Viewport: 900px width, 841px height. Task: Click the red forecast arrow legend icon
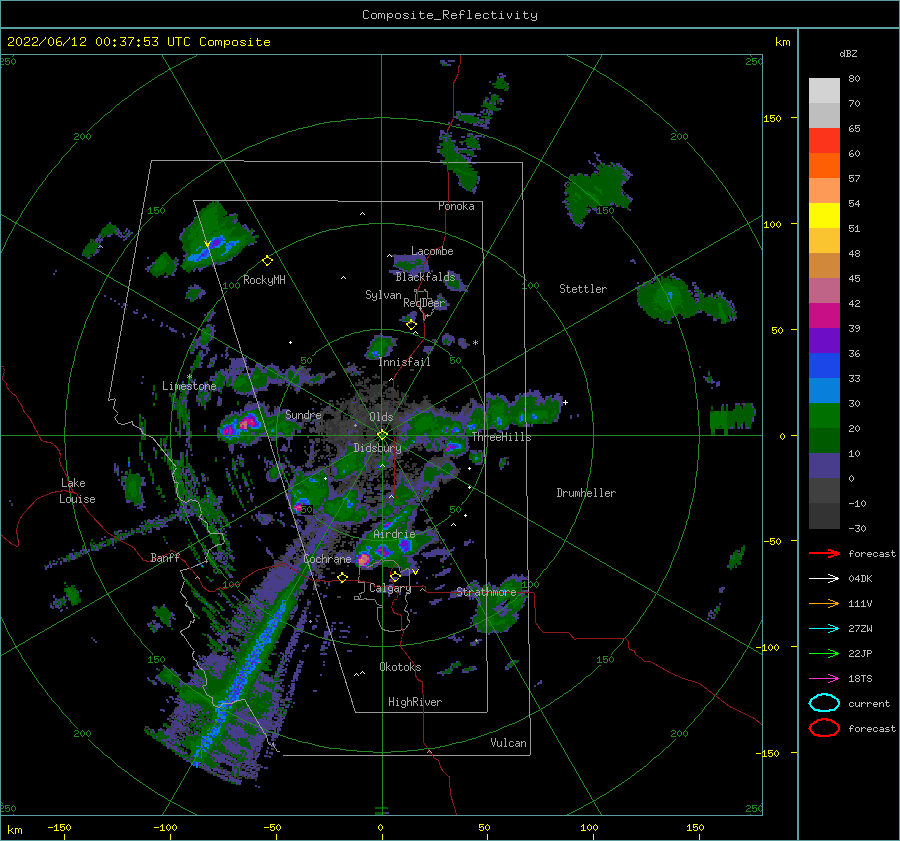[824, 553]
